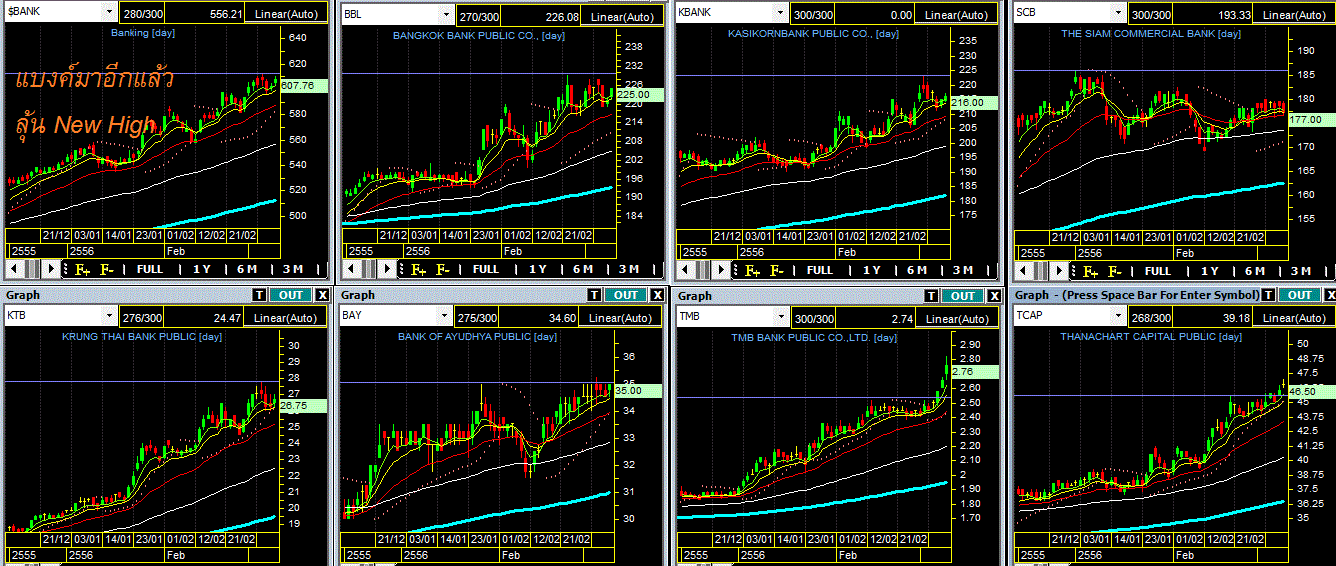This screenshot has height=566, width=1336.
Task: Click left scroll arrow below KBANK chart
Action: pos(684,269)
